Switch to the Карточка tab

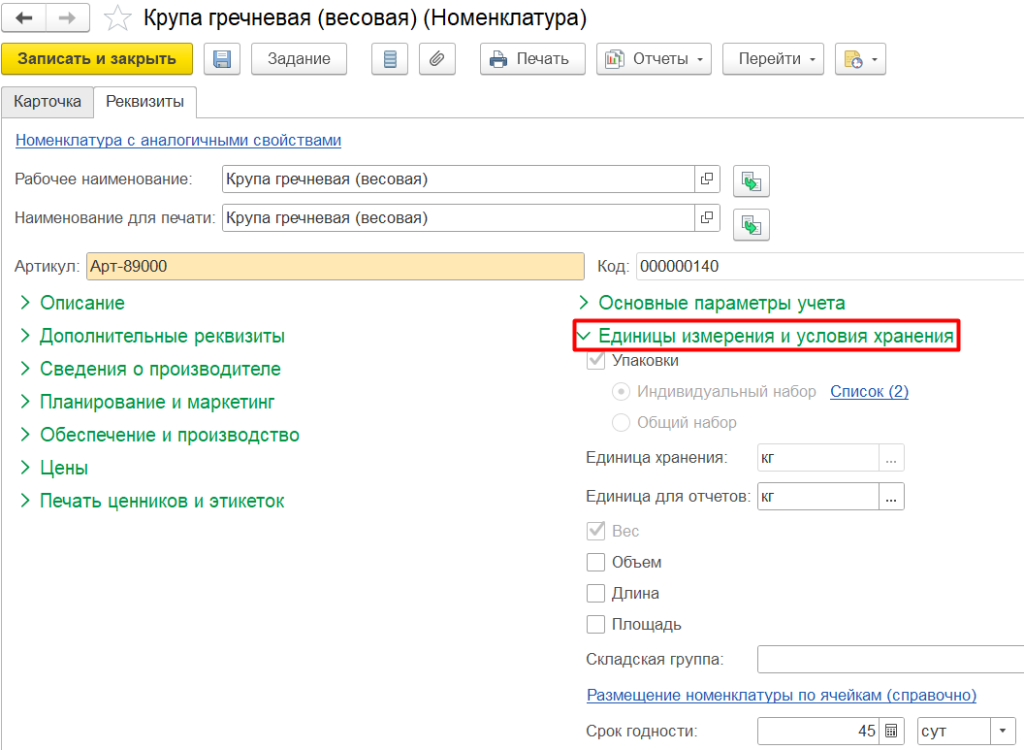[47, 102]
